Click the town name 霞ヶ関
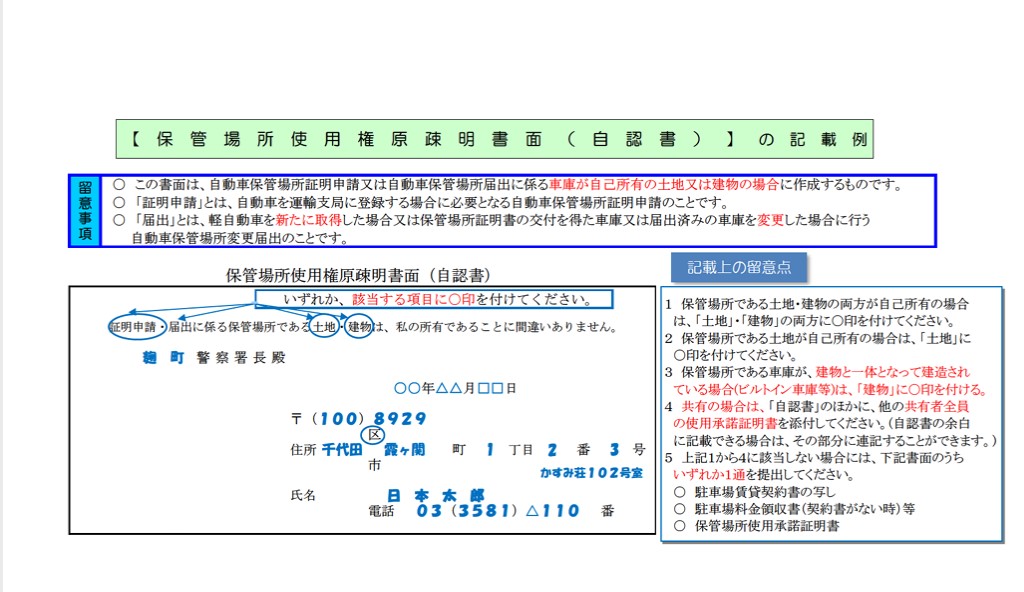Image resolution: width=1024 pixels, height=592 pixels. pos(404,450)
